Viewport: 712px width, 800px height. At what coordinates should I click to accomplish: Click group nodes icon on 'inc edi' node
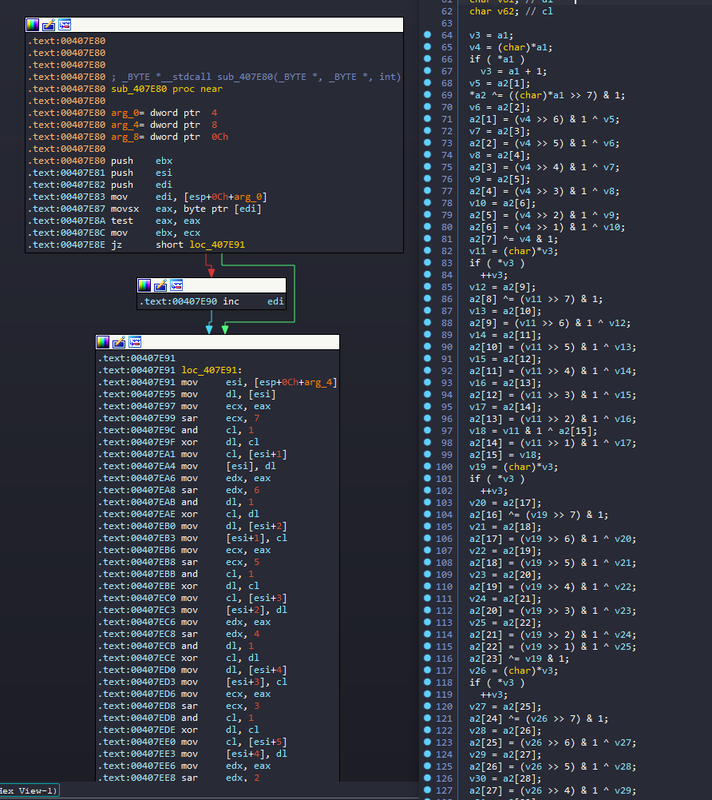tap(176, 285)
